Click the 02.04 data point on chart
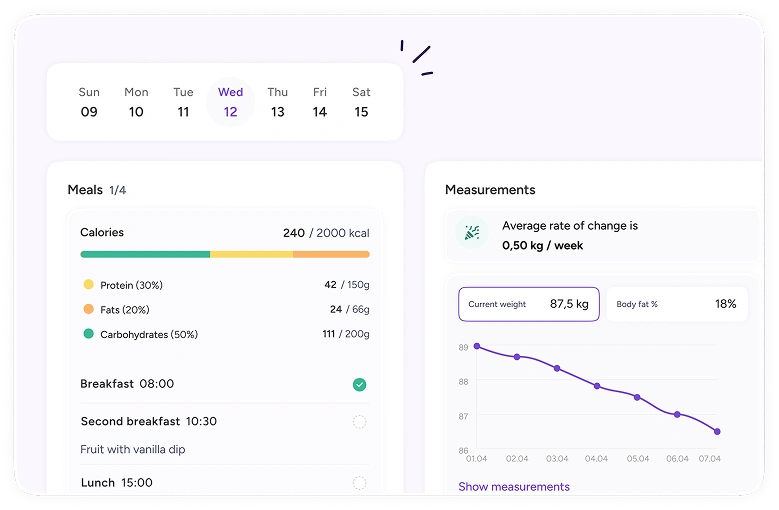This screenshot has width=779, height=510. tap(517, 357)
